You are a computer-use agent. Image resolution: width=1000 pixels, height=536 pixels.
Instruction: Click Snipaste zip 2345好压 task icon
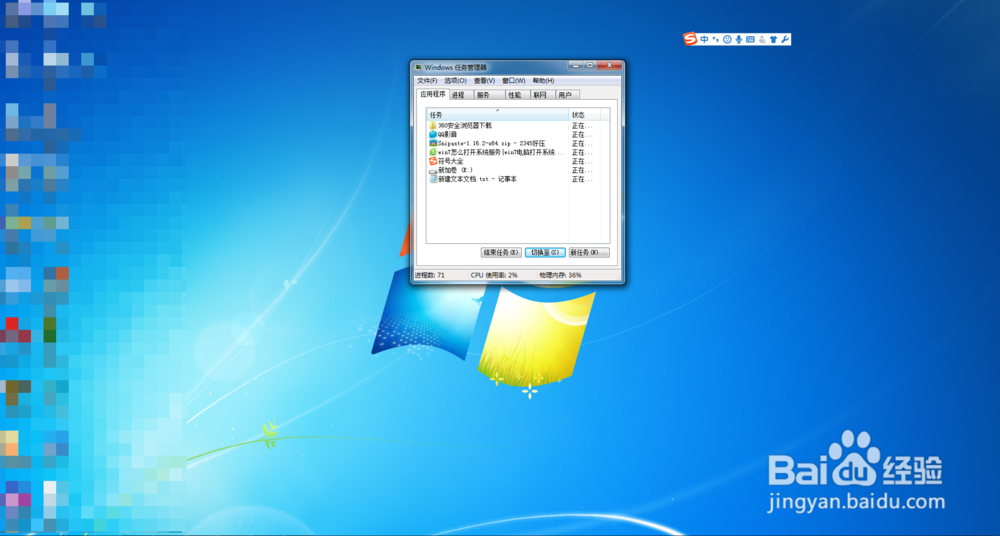point(433,144)
